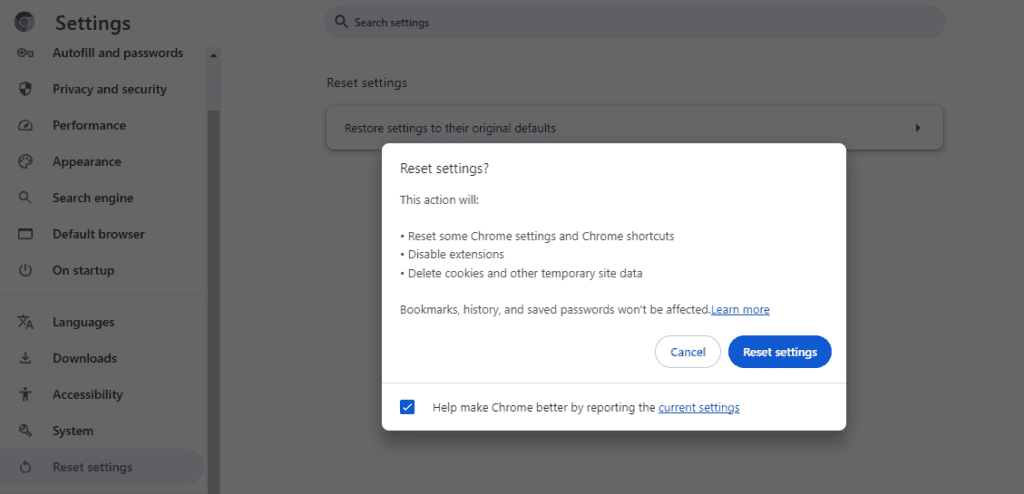The width and height of the screenshot is (1024, 494).
Task: Click the Privacy and security shield icon
Action: (x=25, y=89)
